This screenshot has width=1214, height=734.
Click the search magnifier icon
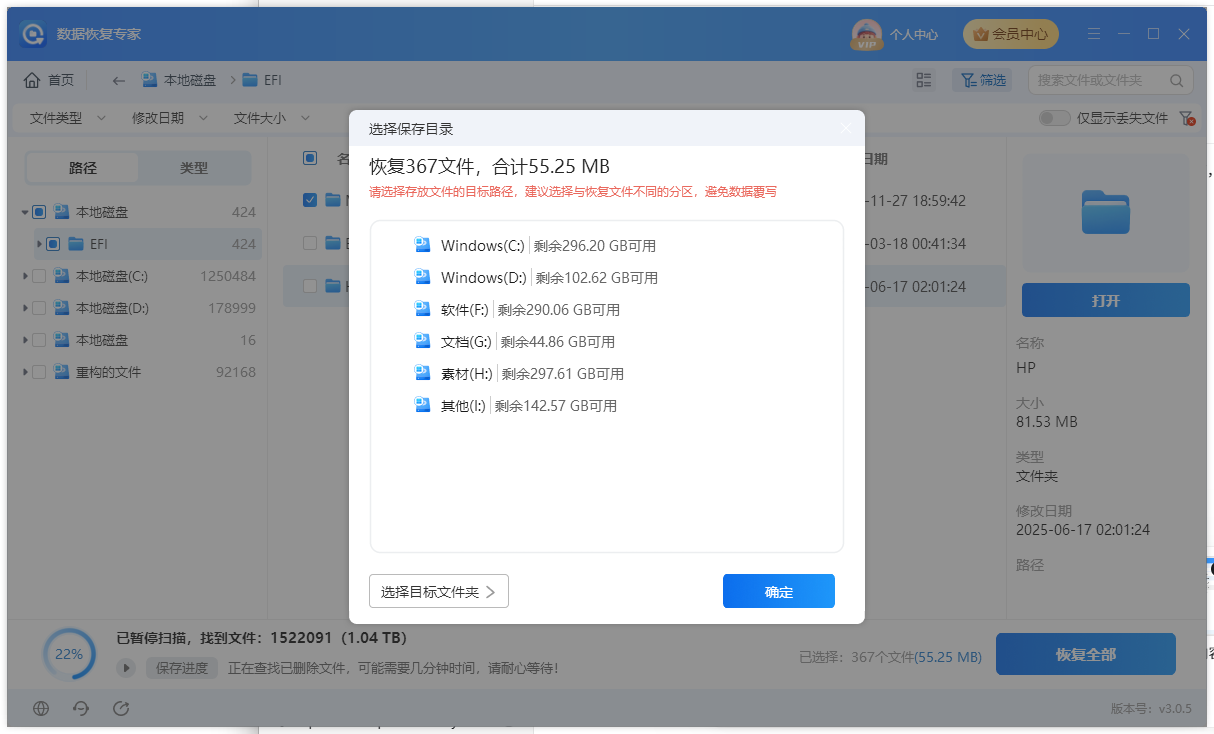pyautogui.click(x=1176, y=80)
